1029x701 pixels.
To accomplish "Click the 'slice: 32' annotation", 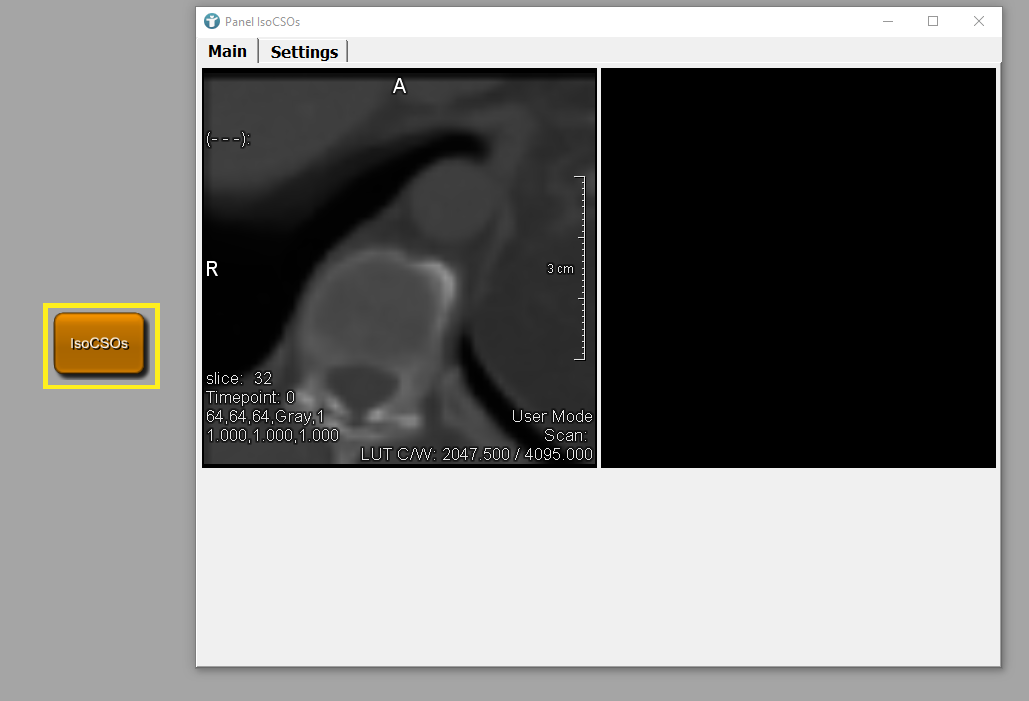I will point(239,378).
